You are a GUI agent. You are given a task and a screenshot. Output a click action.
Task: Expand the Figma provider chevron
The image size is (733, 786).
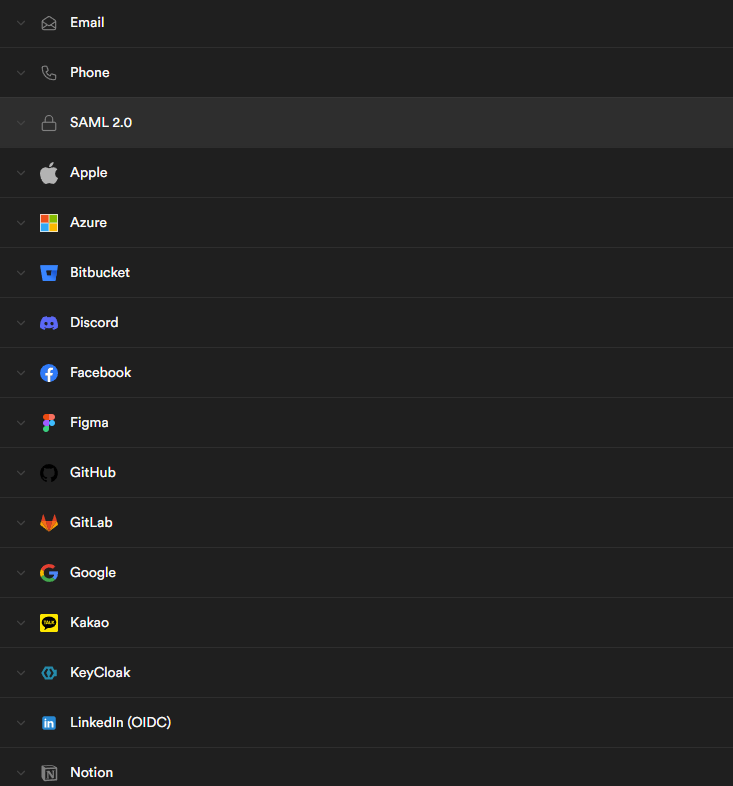coord(21,423)
